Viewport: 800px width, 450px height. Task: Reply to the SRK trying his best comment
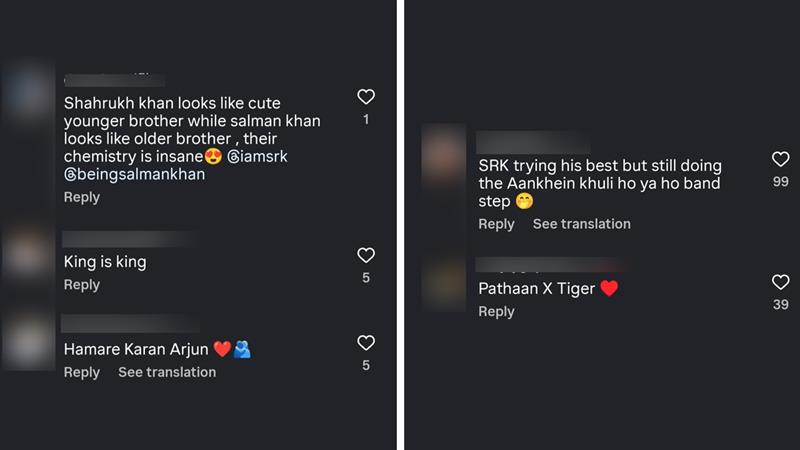point(496,224)
